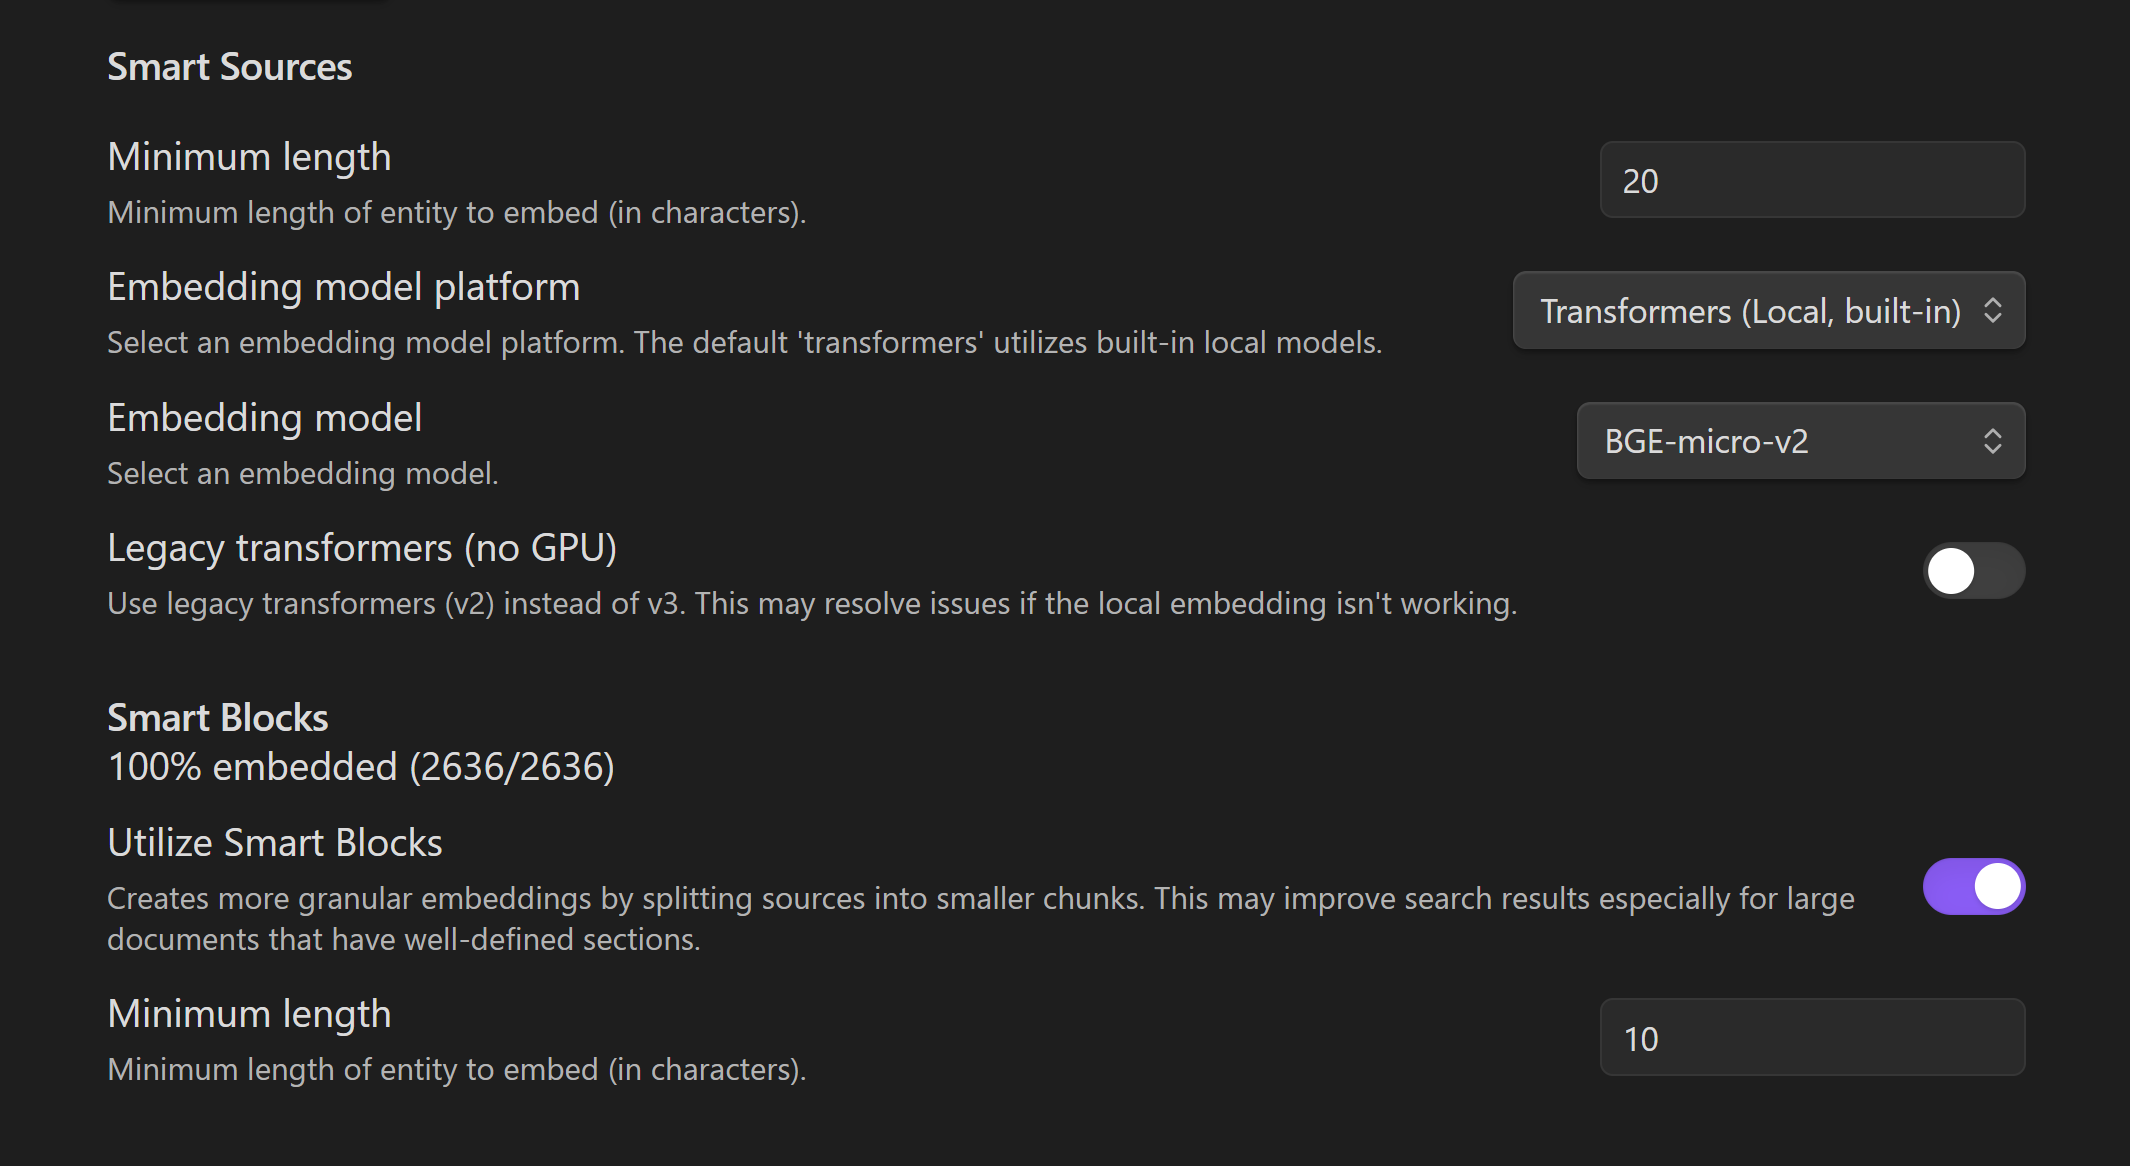2130x1166 pixels.
Task: Open the Embedding model platform dropdown
Action: pos(1750,311)
